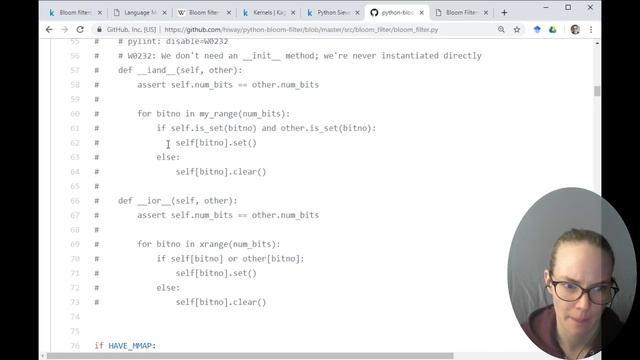This screenshot has height=360, width=640.
Task: Bookmark this page with the star icon
Action: [x=517, y=29]
